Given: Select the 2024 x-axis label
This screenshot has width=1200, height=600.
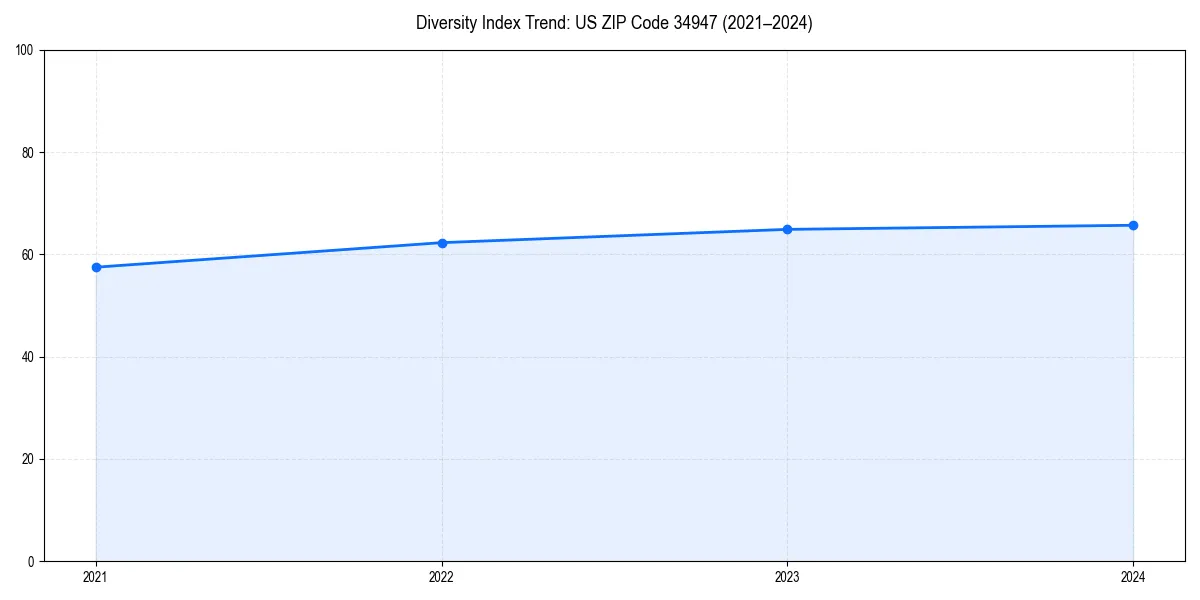Looking at the screenshot, I should [x=1133, y=576].
